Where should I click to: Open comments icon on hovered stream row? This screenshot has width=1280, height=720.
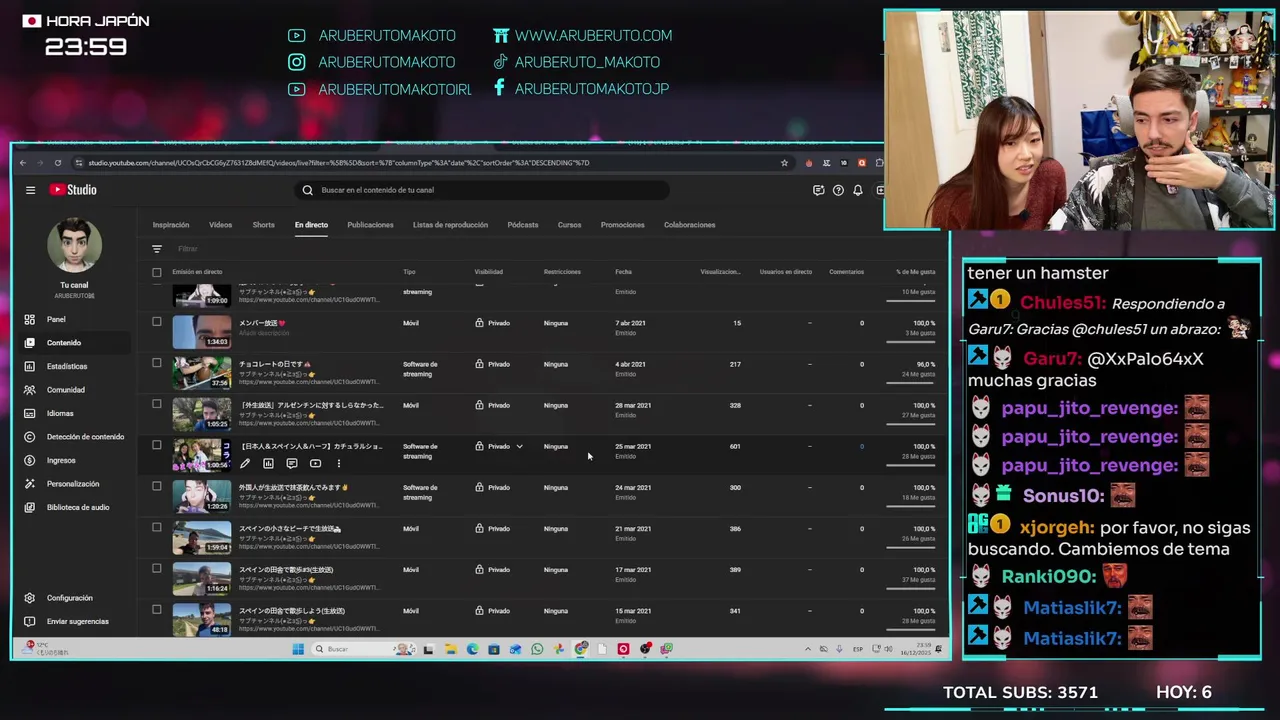[291, 464]
